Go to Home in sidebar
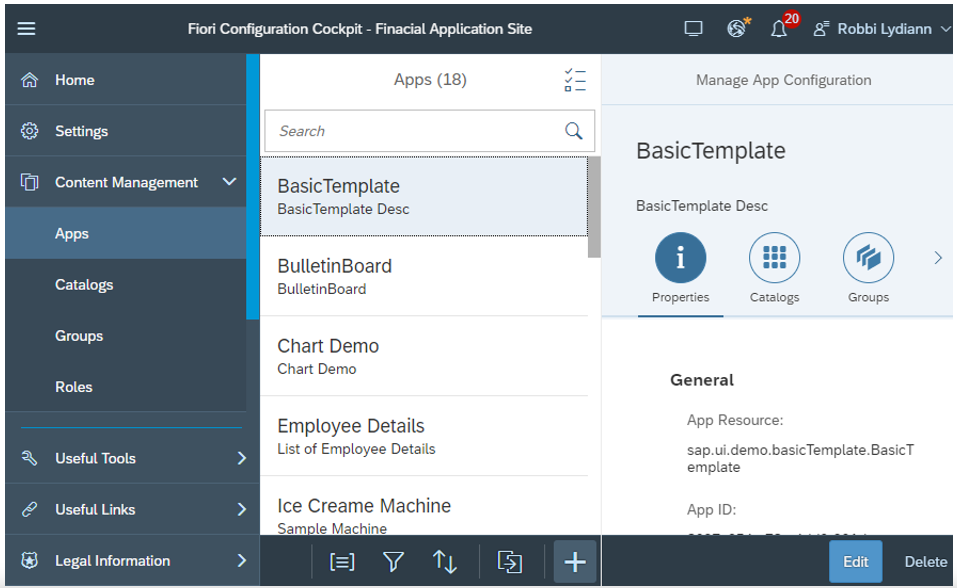 tap(126, 80)
